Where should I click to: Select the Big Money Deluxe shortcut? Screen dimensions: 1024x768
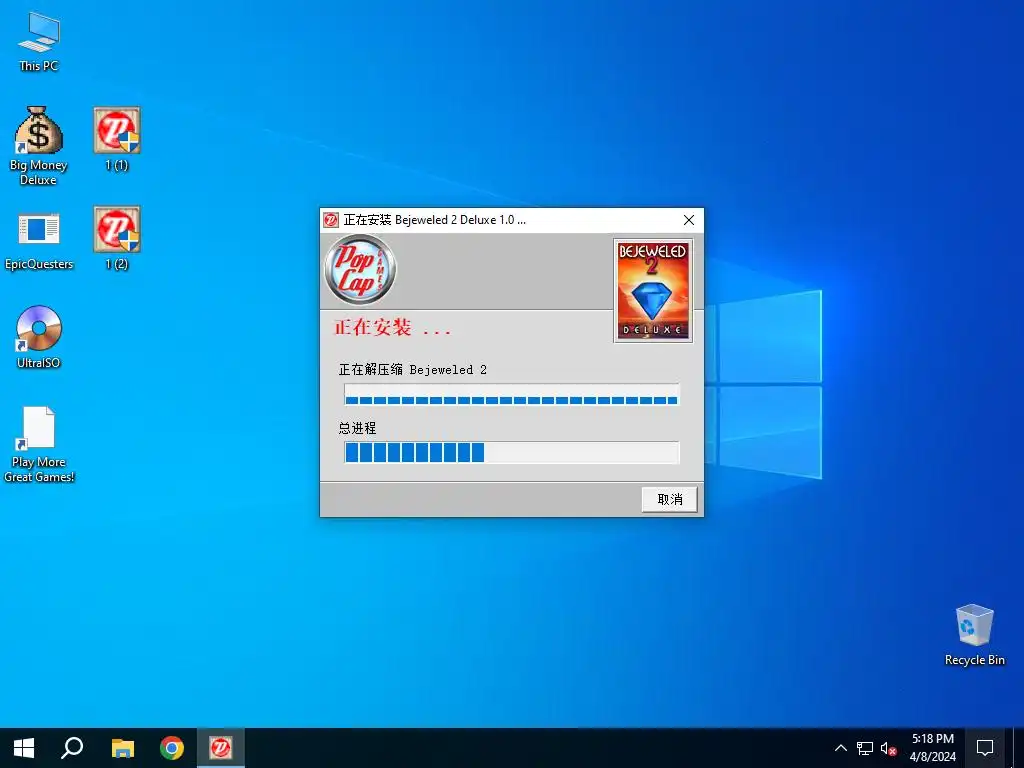(x=39, y=146)
